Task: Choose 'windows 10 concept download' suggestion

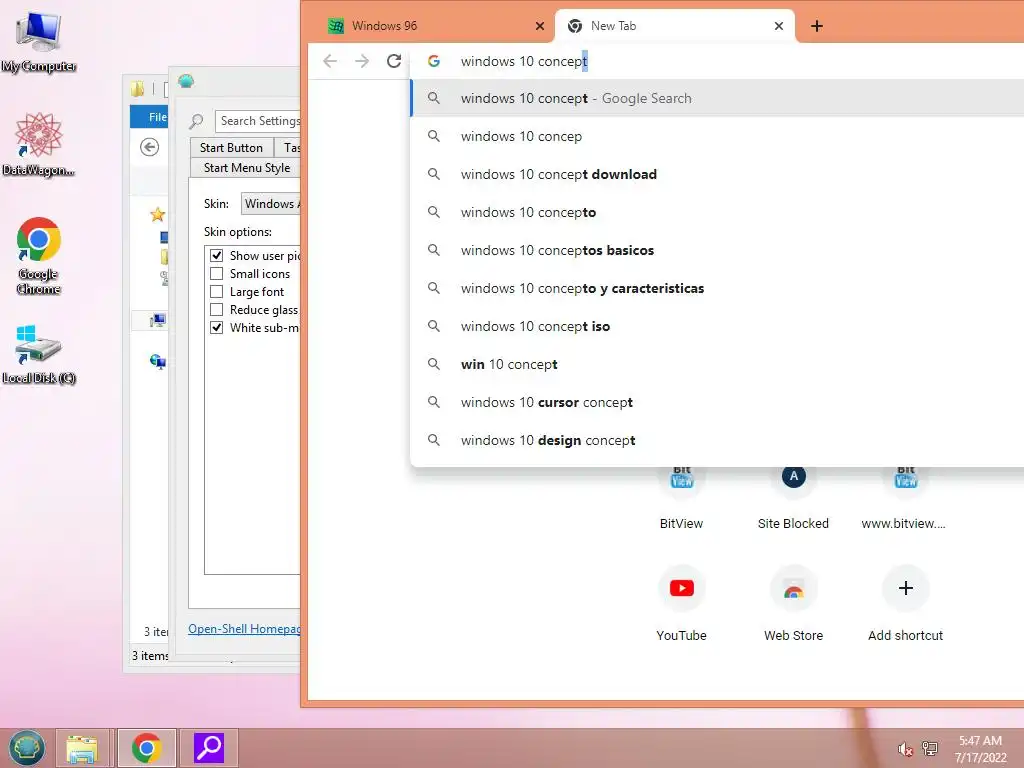Action: (716, 174)
